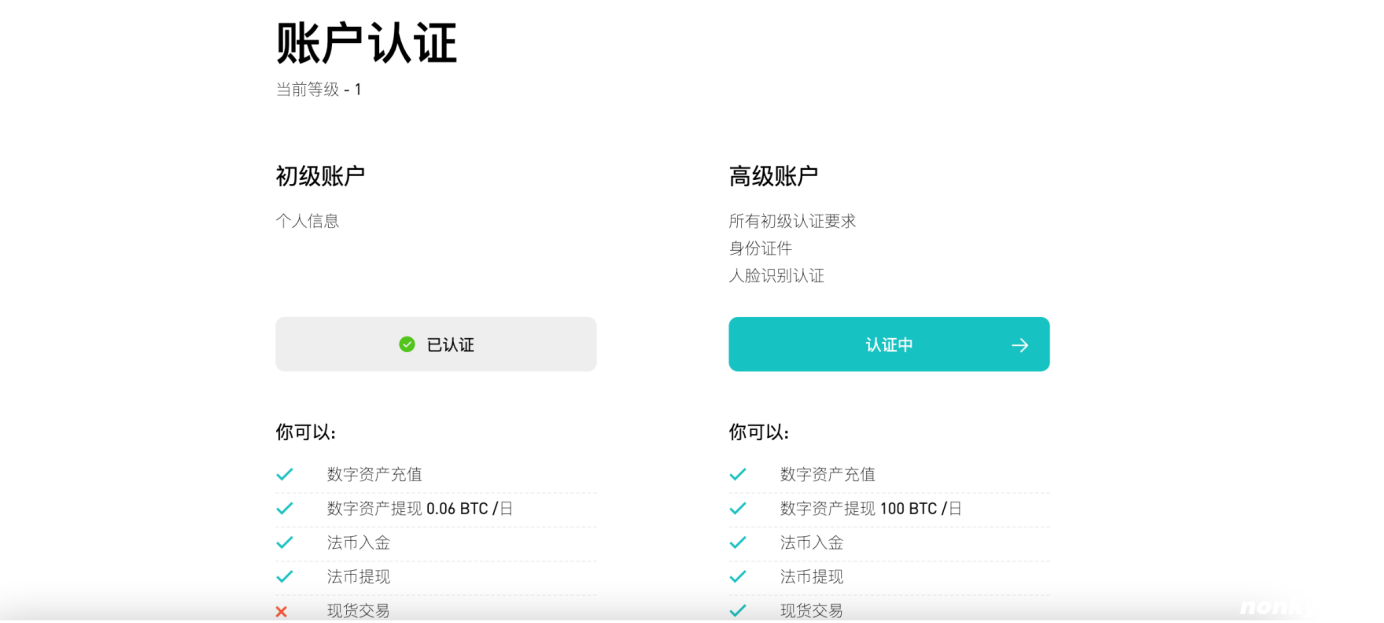
Task: Select the 账户认证 page title
Action: pos(366,43)
